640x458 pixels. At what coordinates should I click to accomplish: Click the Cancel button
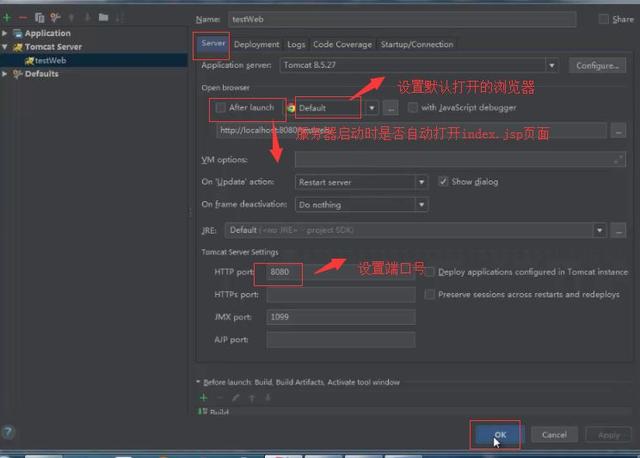point(554,435)
